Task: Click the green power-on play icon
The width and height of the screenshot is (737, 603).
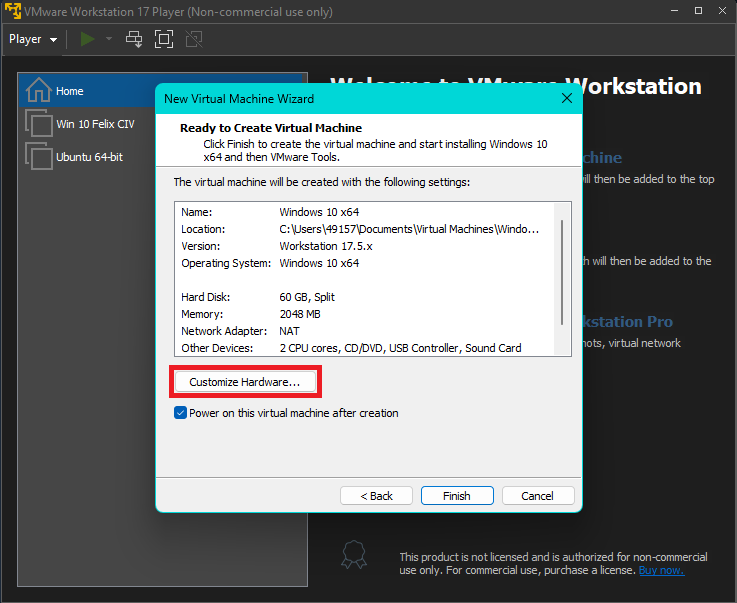Action: pyautogui.click(x=87, y=39)
